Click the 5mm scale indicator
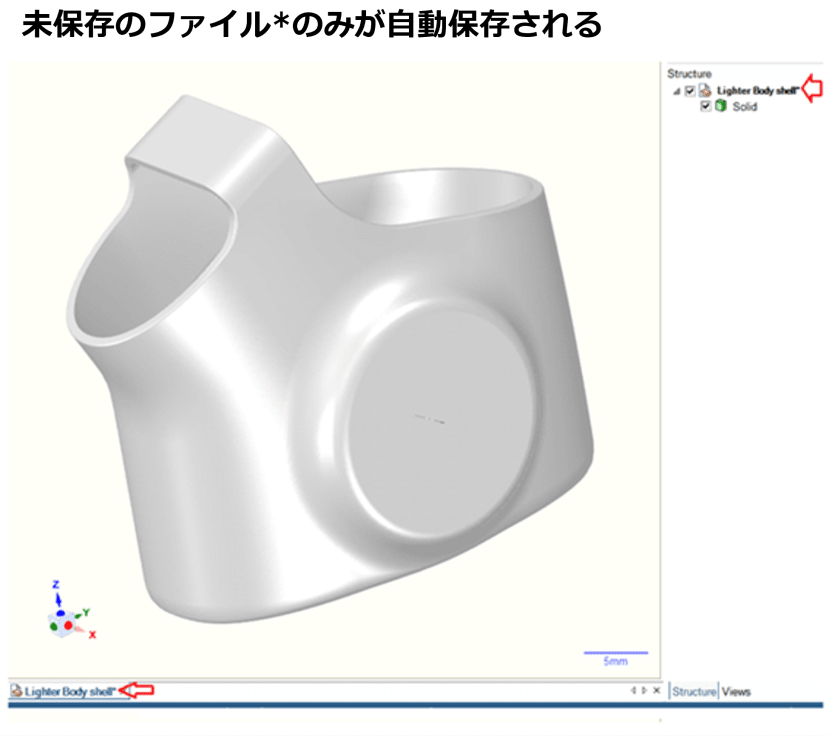The height and width of the screenshot is (736, 829). (615, 658)
